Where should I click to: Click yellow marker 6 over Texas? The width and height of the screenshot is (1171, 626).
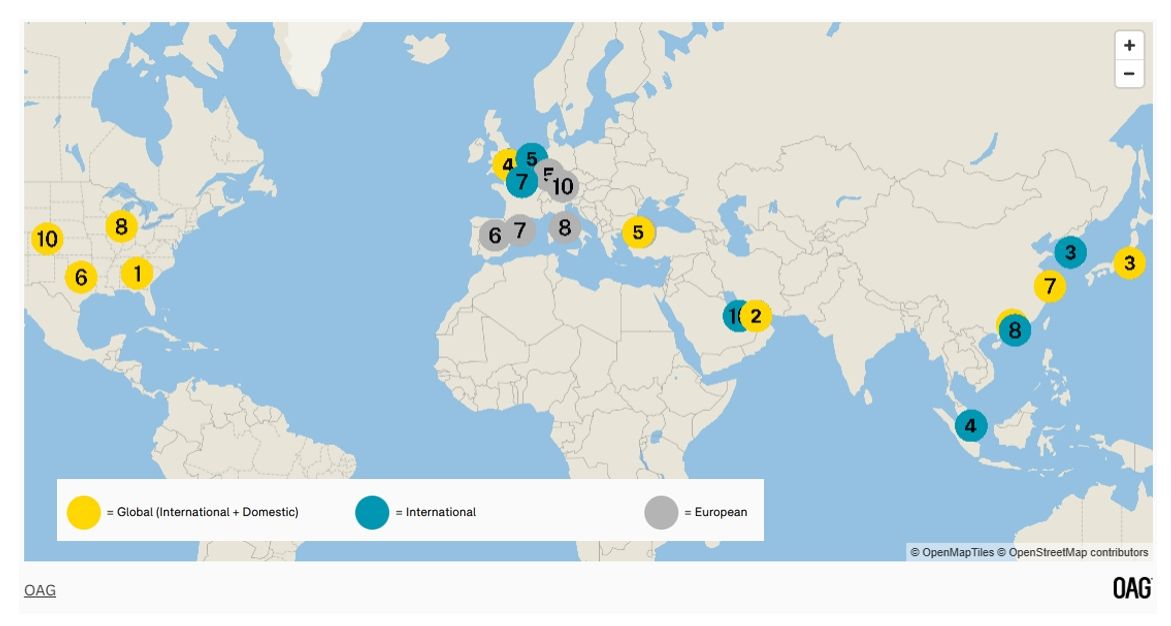81,277
